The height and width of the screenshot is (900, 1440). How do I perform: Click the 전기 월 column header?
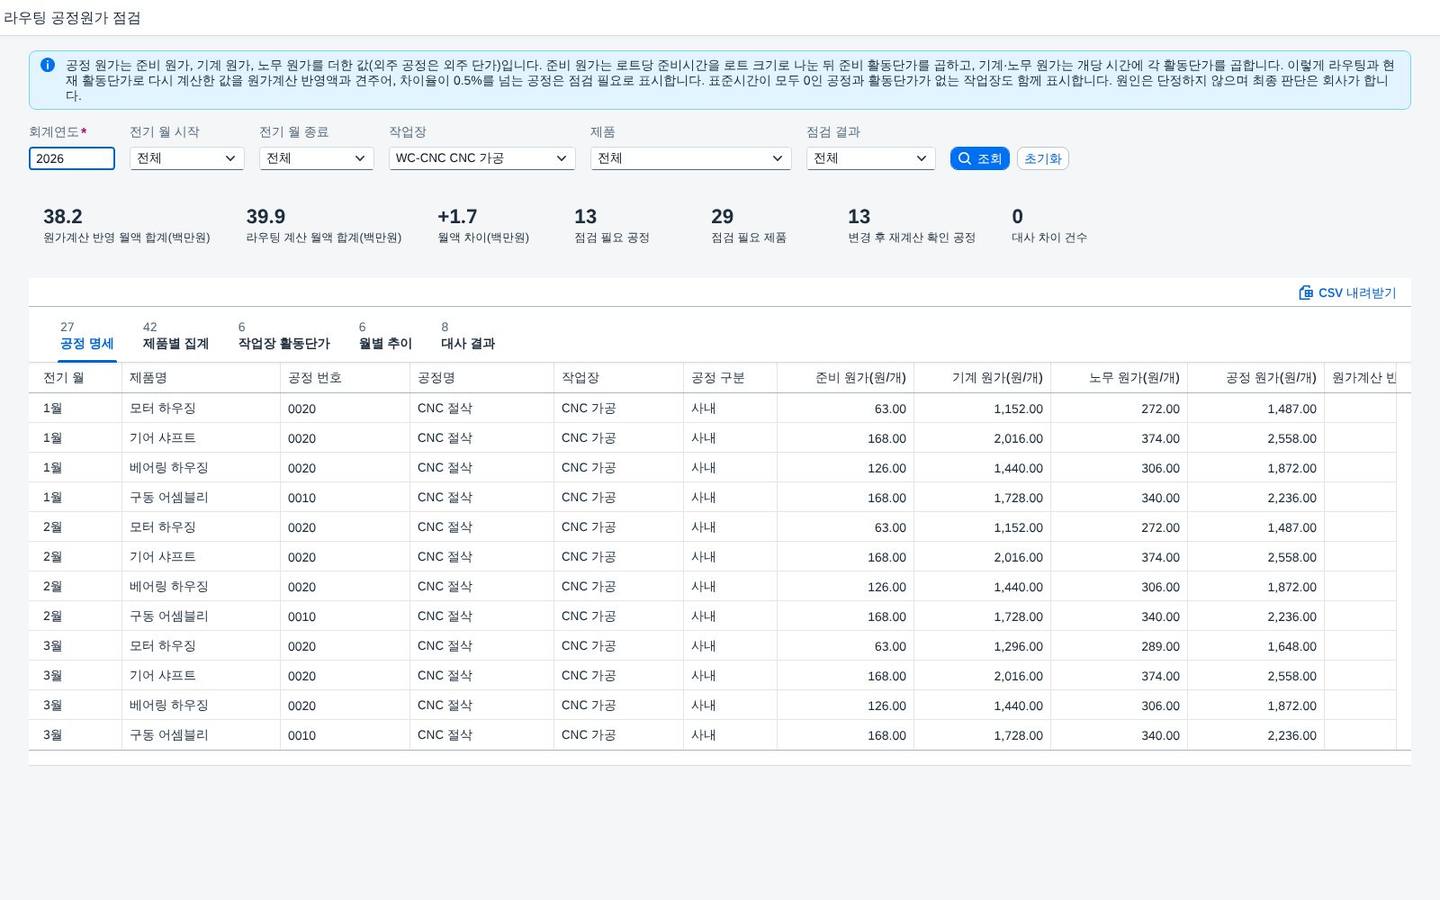75,378
